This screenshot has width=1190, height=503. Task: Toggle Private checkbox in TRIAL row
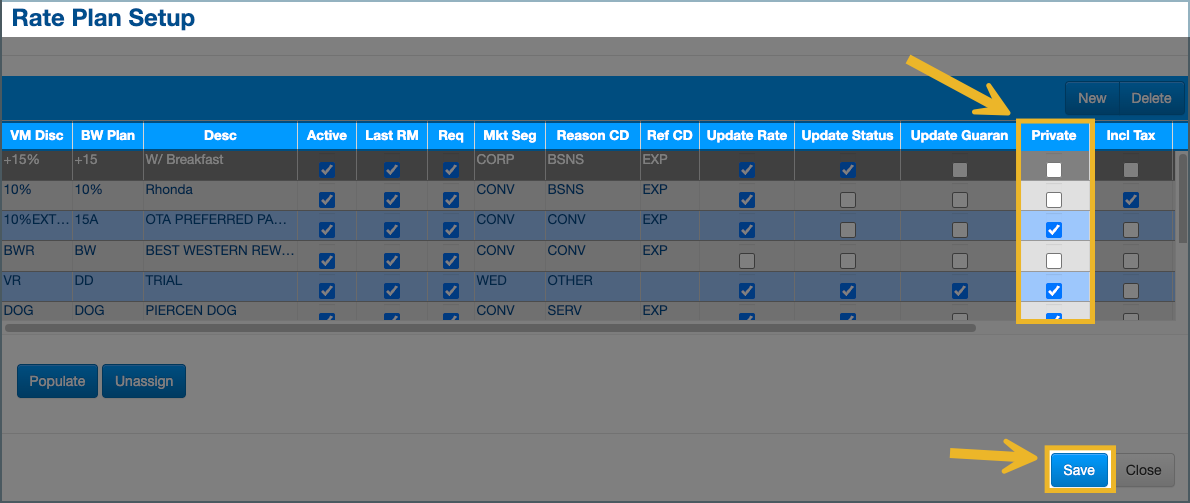pos(1054,291)
